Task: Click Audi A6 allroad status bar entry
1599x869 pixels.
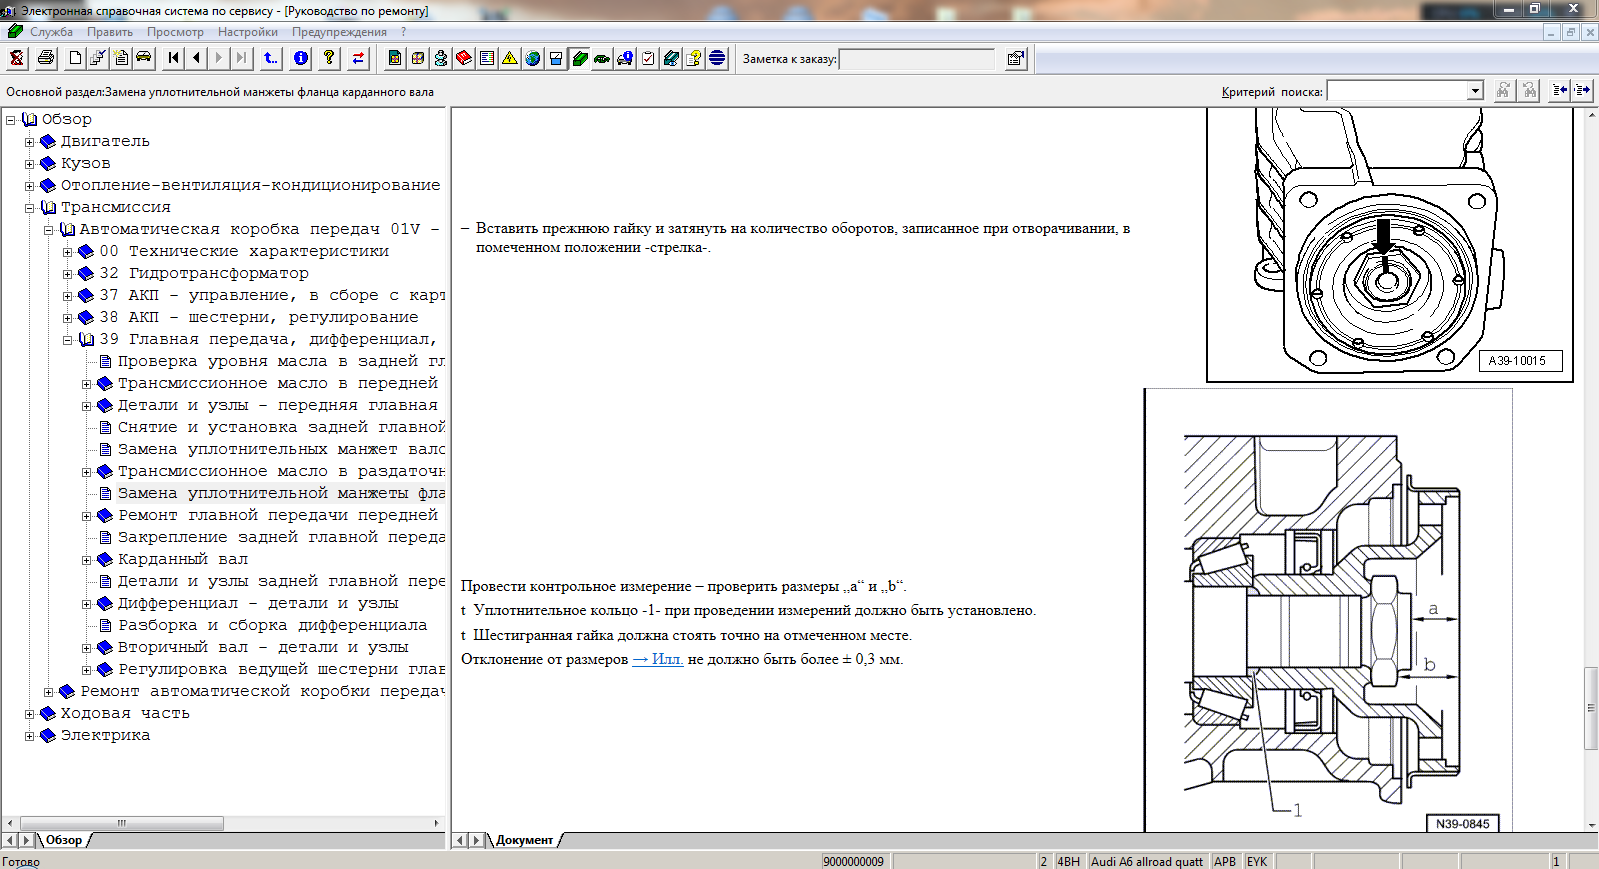Action: 1147,861
